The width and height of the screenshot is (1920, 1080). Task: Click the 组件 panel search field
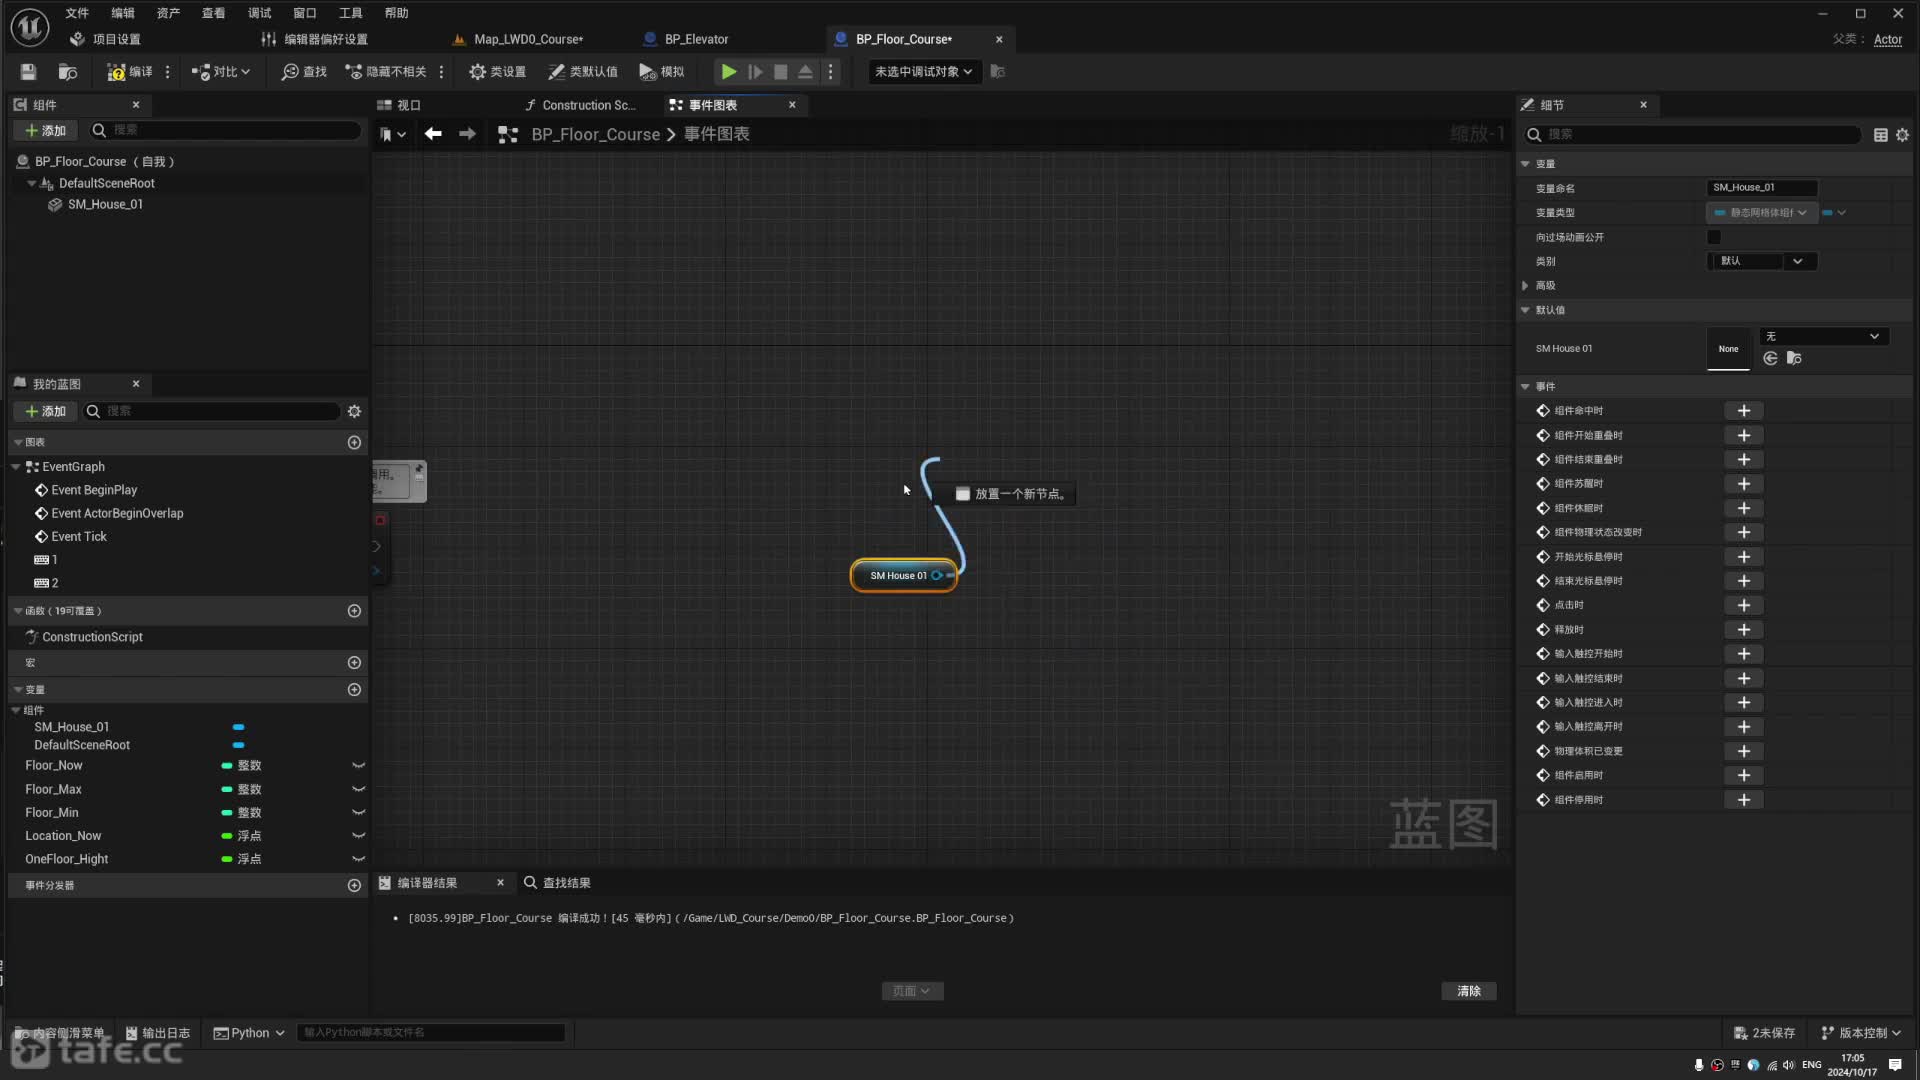click(226, 130)
